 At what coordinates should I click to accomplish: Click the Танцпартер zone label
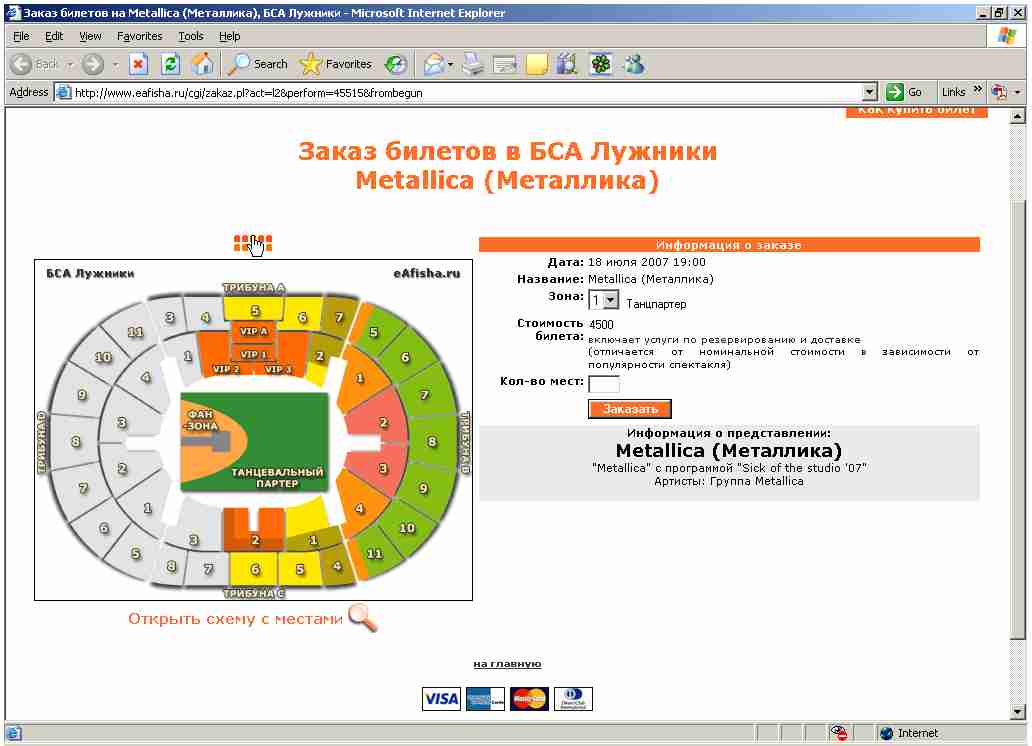tap(656, 304)
